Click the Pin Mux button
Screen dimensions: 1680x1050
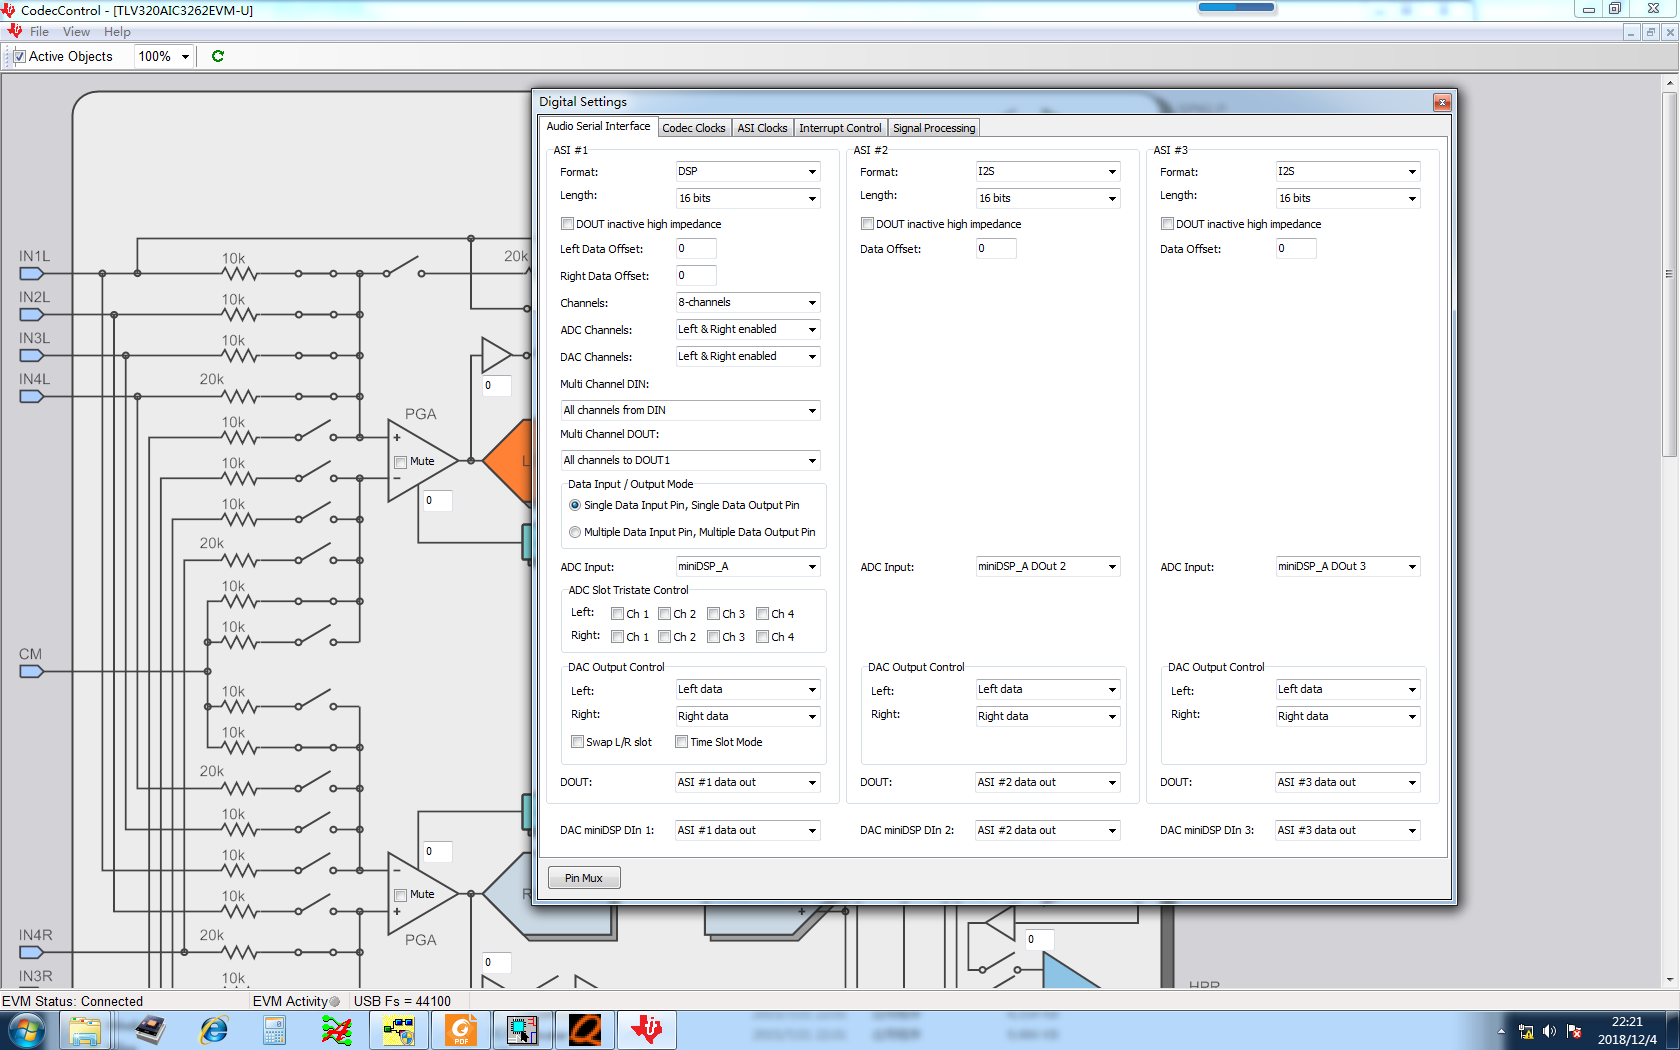584,878
